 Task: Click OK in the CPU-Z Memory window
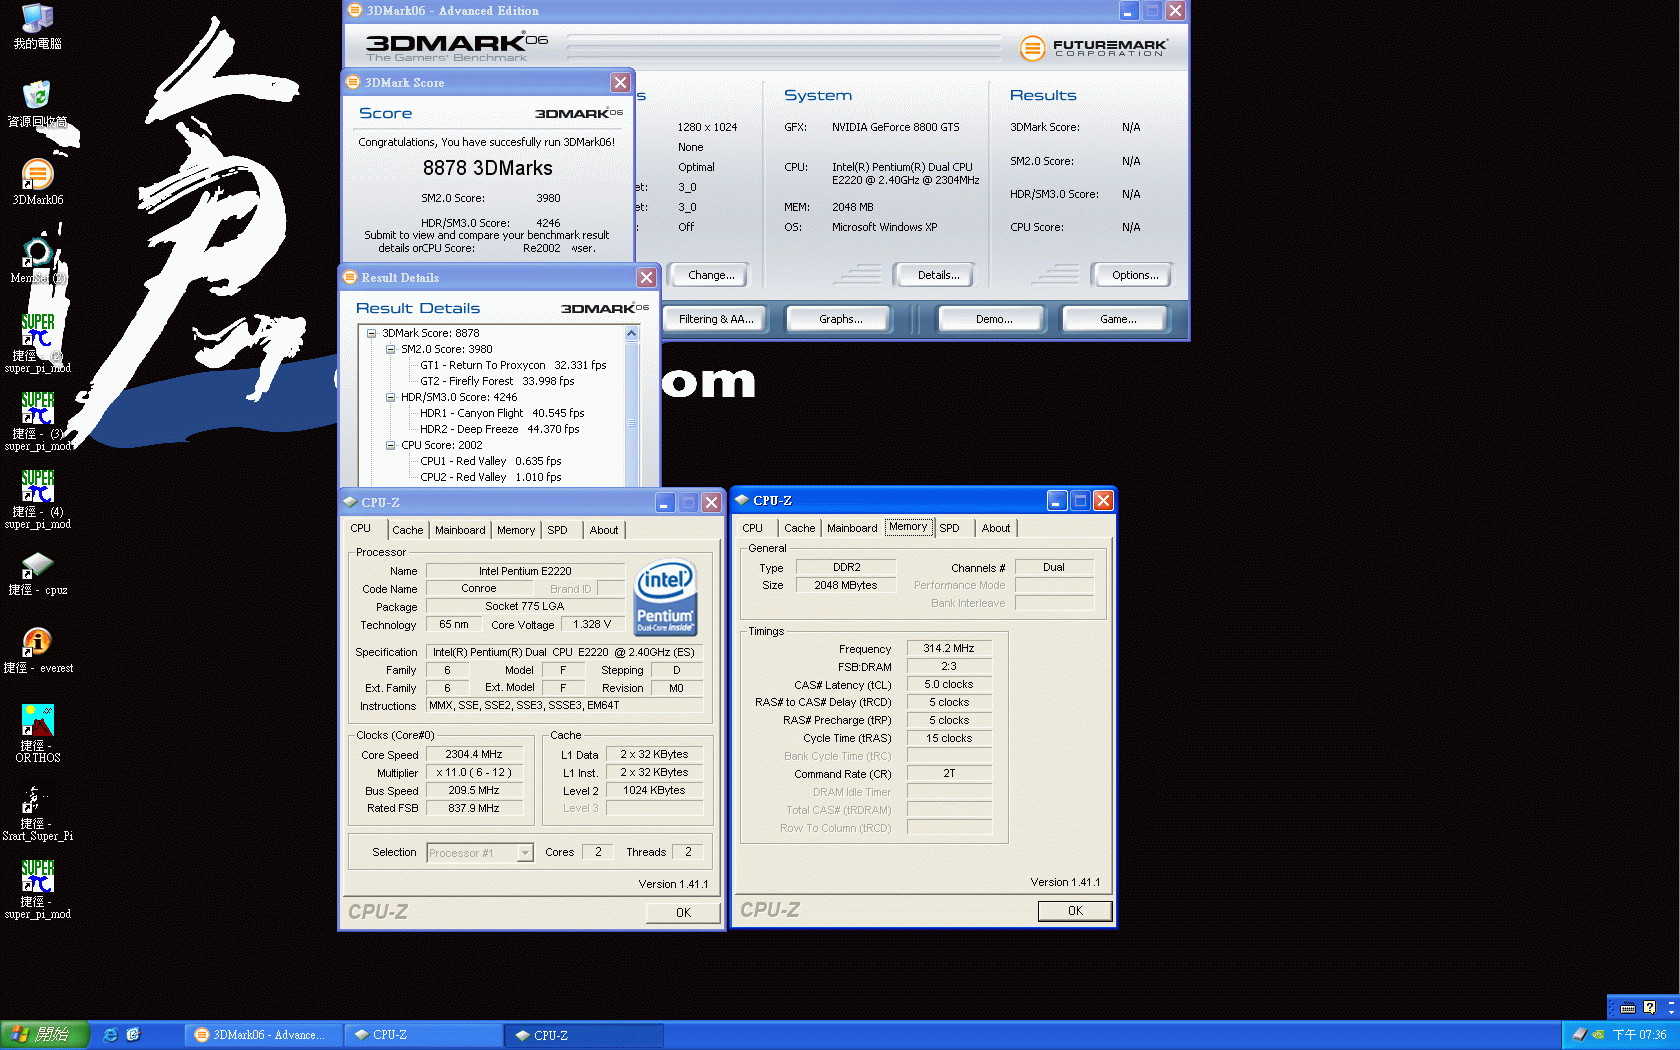1075,910
